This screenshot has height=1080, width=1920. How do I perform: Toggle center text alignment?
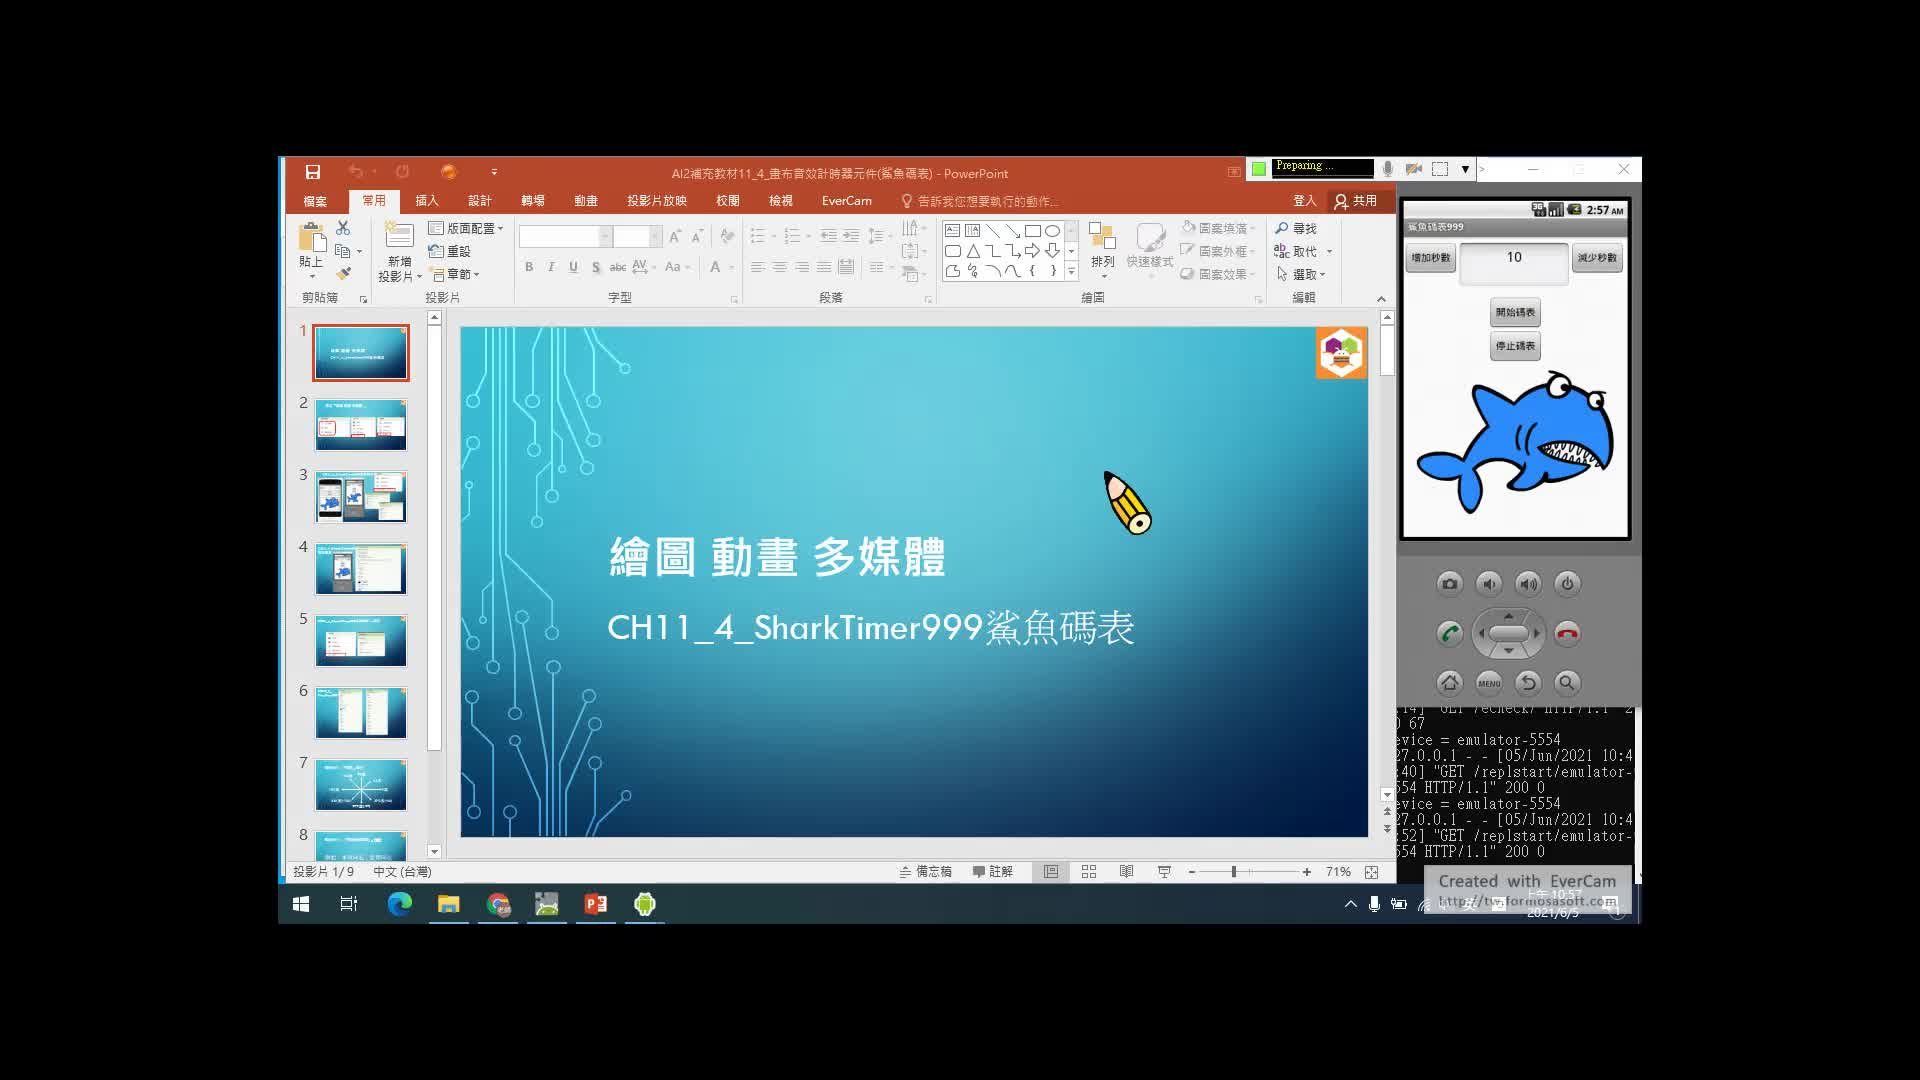pyautogui.click(x=779, y=267)
